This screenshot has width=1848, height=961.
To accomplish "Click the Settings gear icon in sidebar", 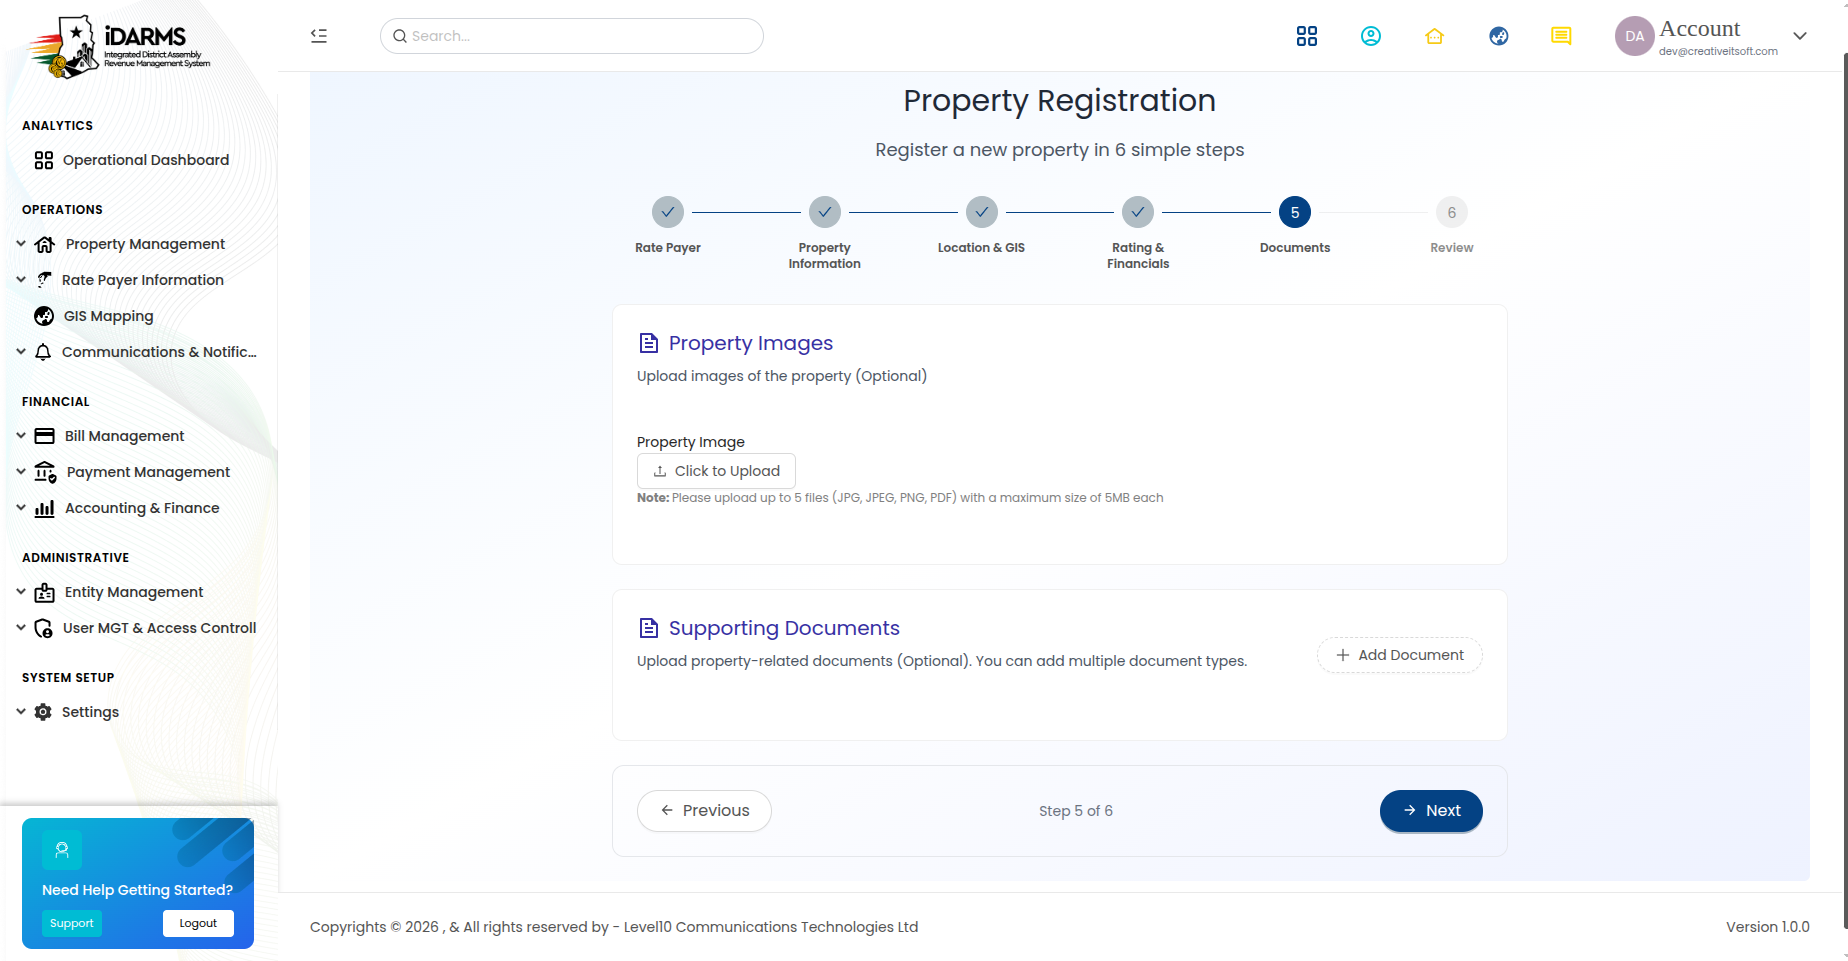I will 43,712.
